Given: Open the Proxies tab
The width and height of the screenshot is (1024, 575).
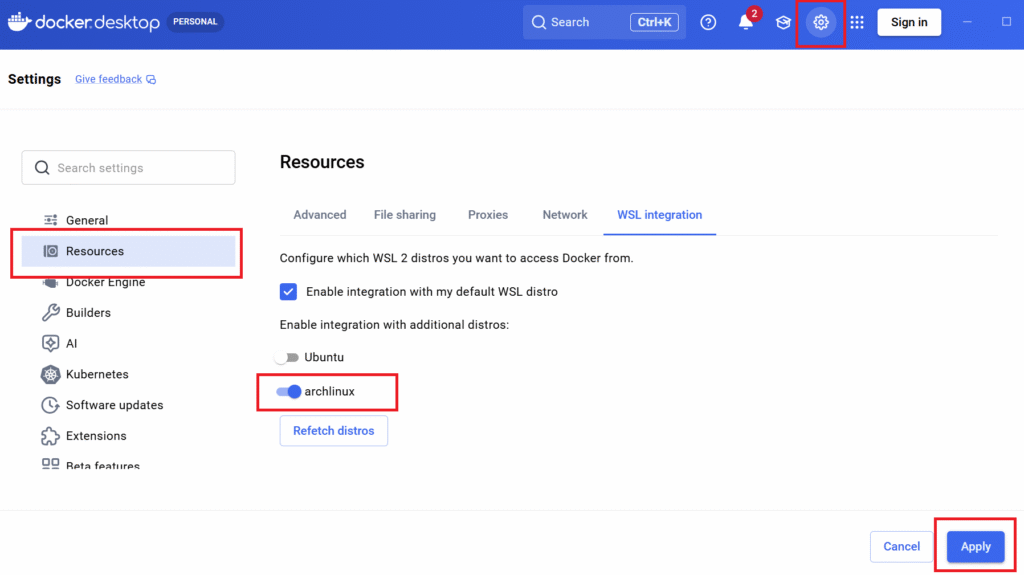Looking at the screenshot, I should (488, 215).
